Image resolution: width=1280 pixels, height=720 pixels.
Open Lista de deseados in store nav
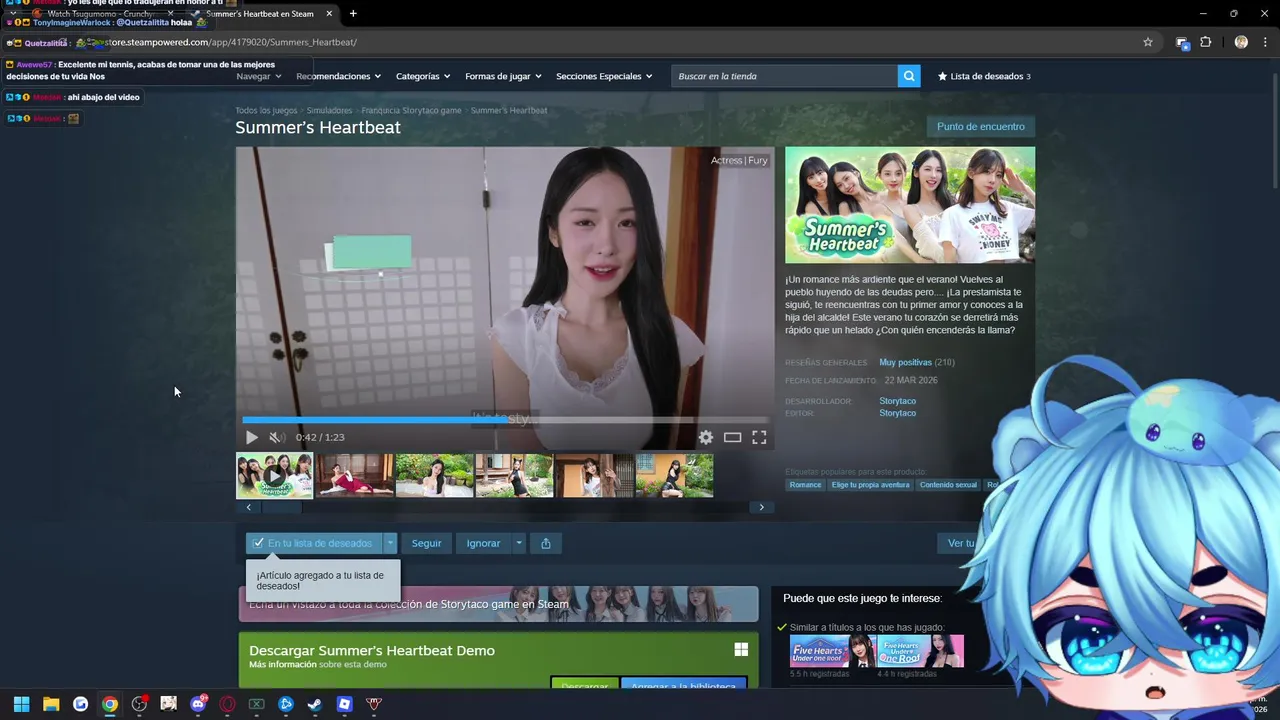pos(984,76)
